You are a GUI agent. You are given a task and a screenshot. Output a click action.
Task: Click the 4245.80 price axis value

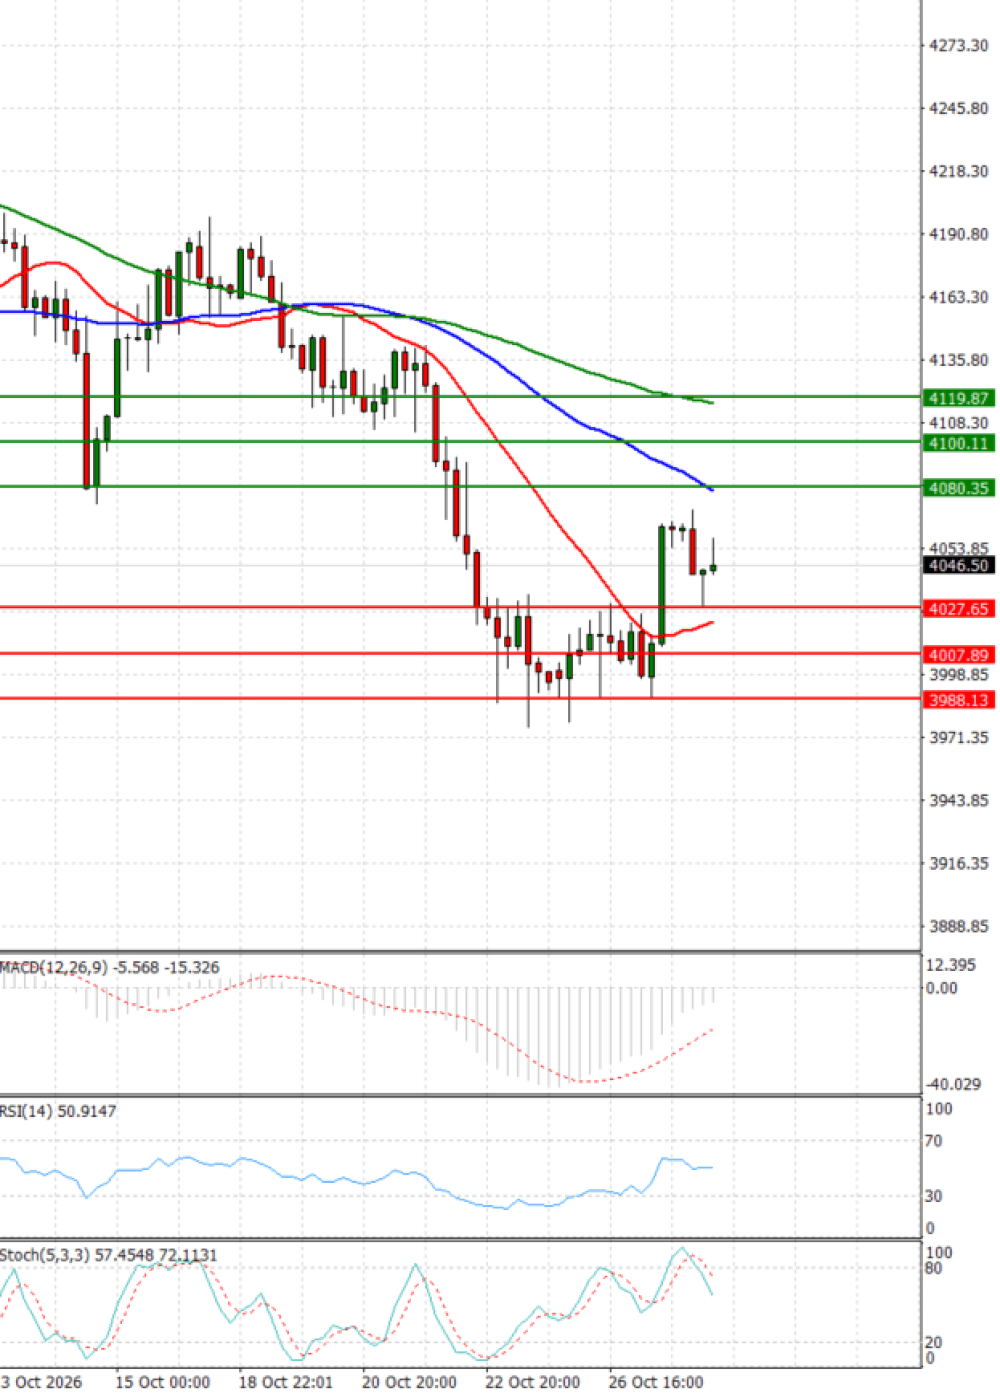(958, 108)
